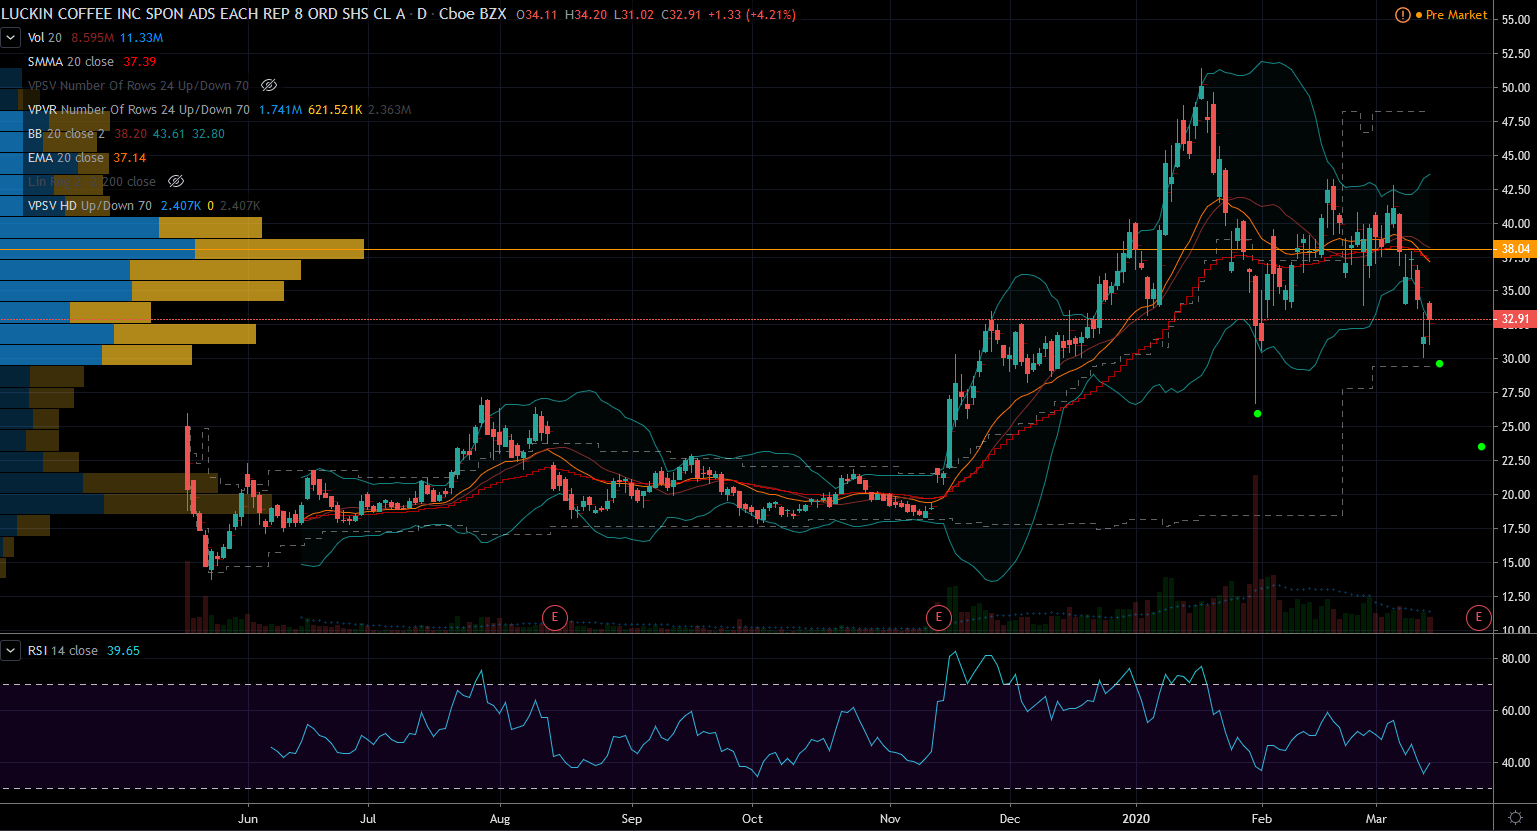The width and height of the screenshot is (1537, 831).
Task: Show the hidden VPSV Number Of Rows indicator
Action: coord(268,86)
